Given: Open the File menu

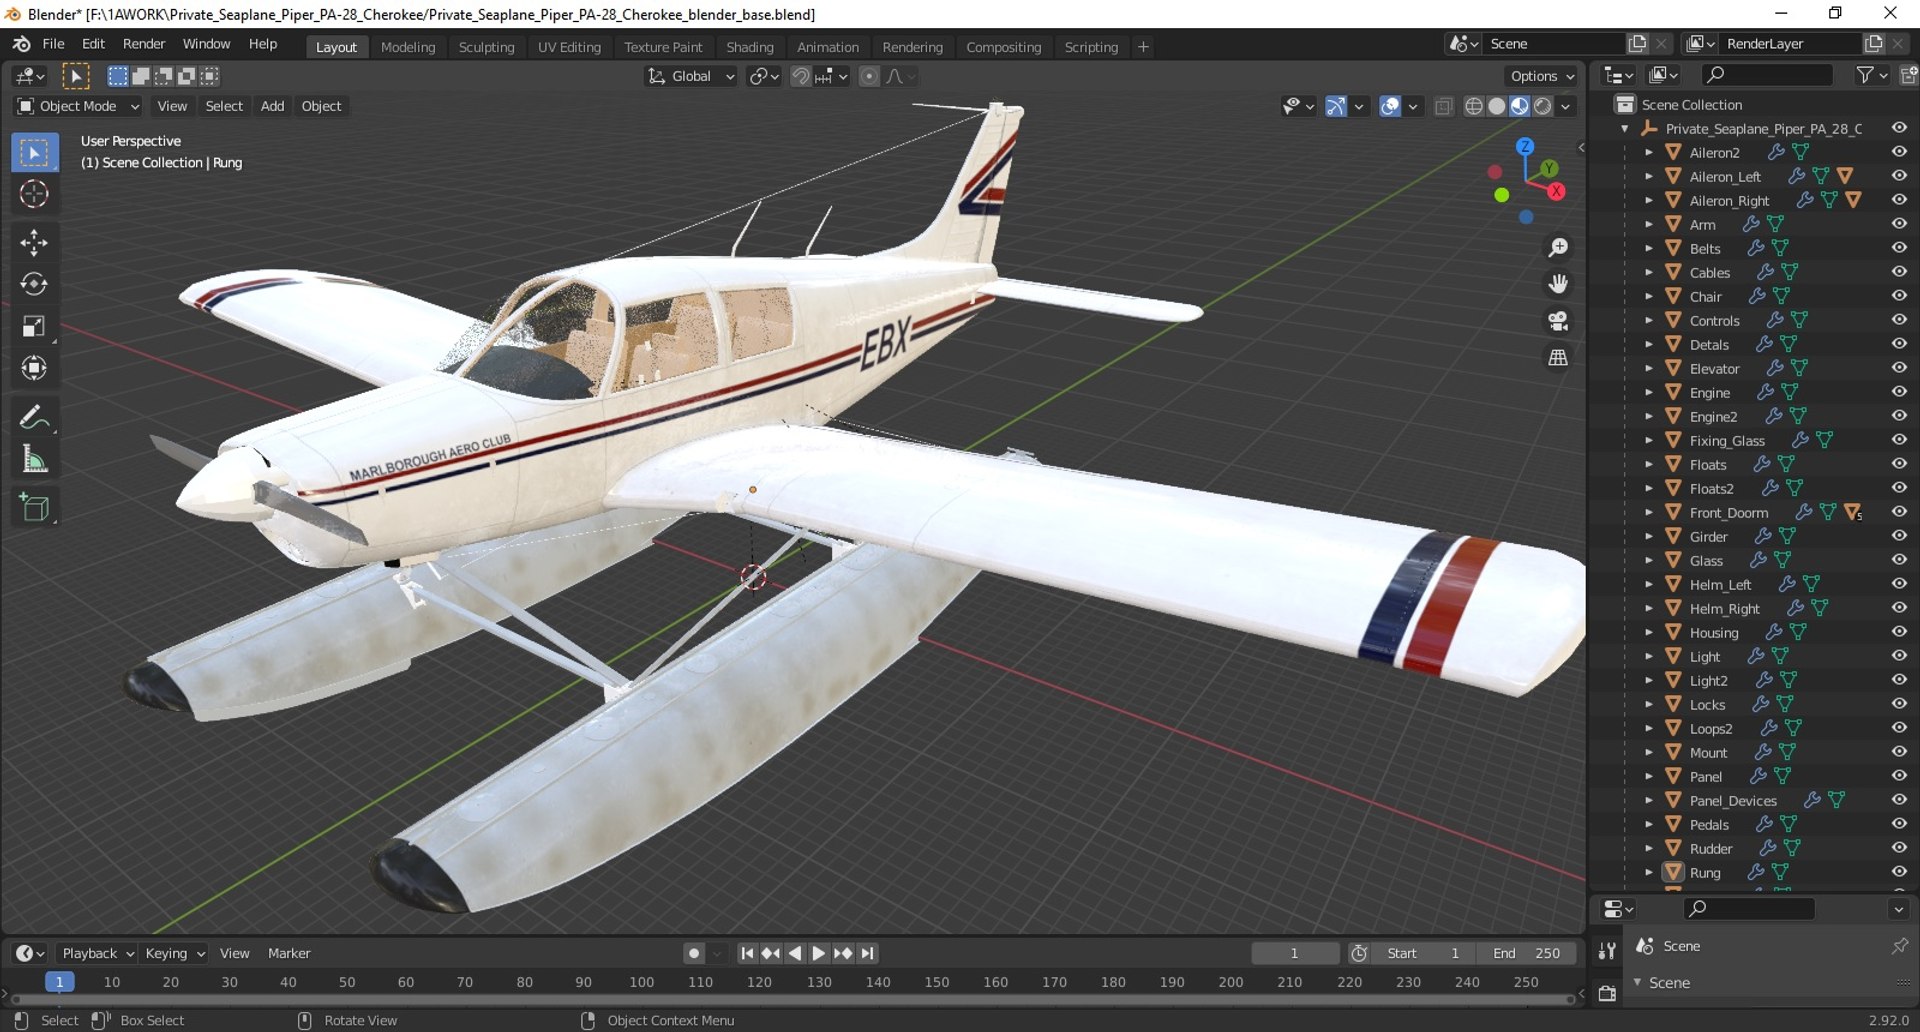Looking at the screenshot, I should 53,44.
